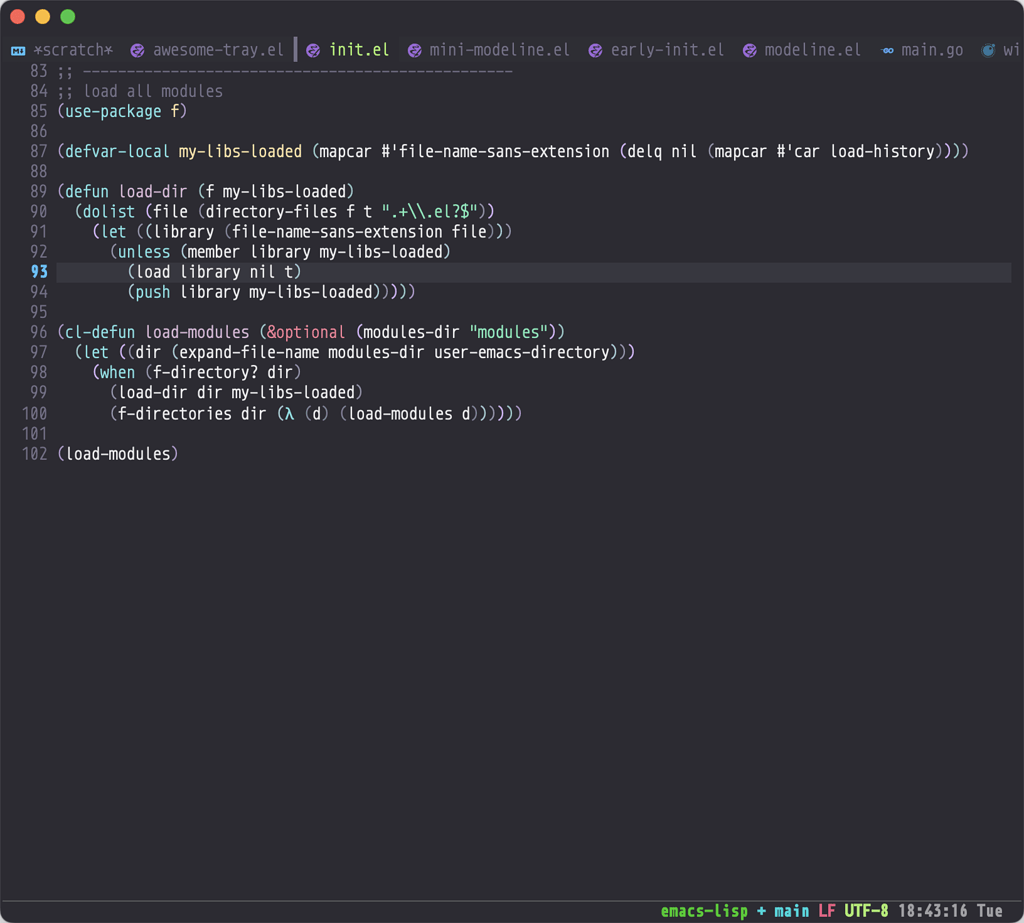Click the file icon on early-init.el tab

595,49
